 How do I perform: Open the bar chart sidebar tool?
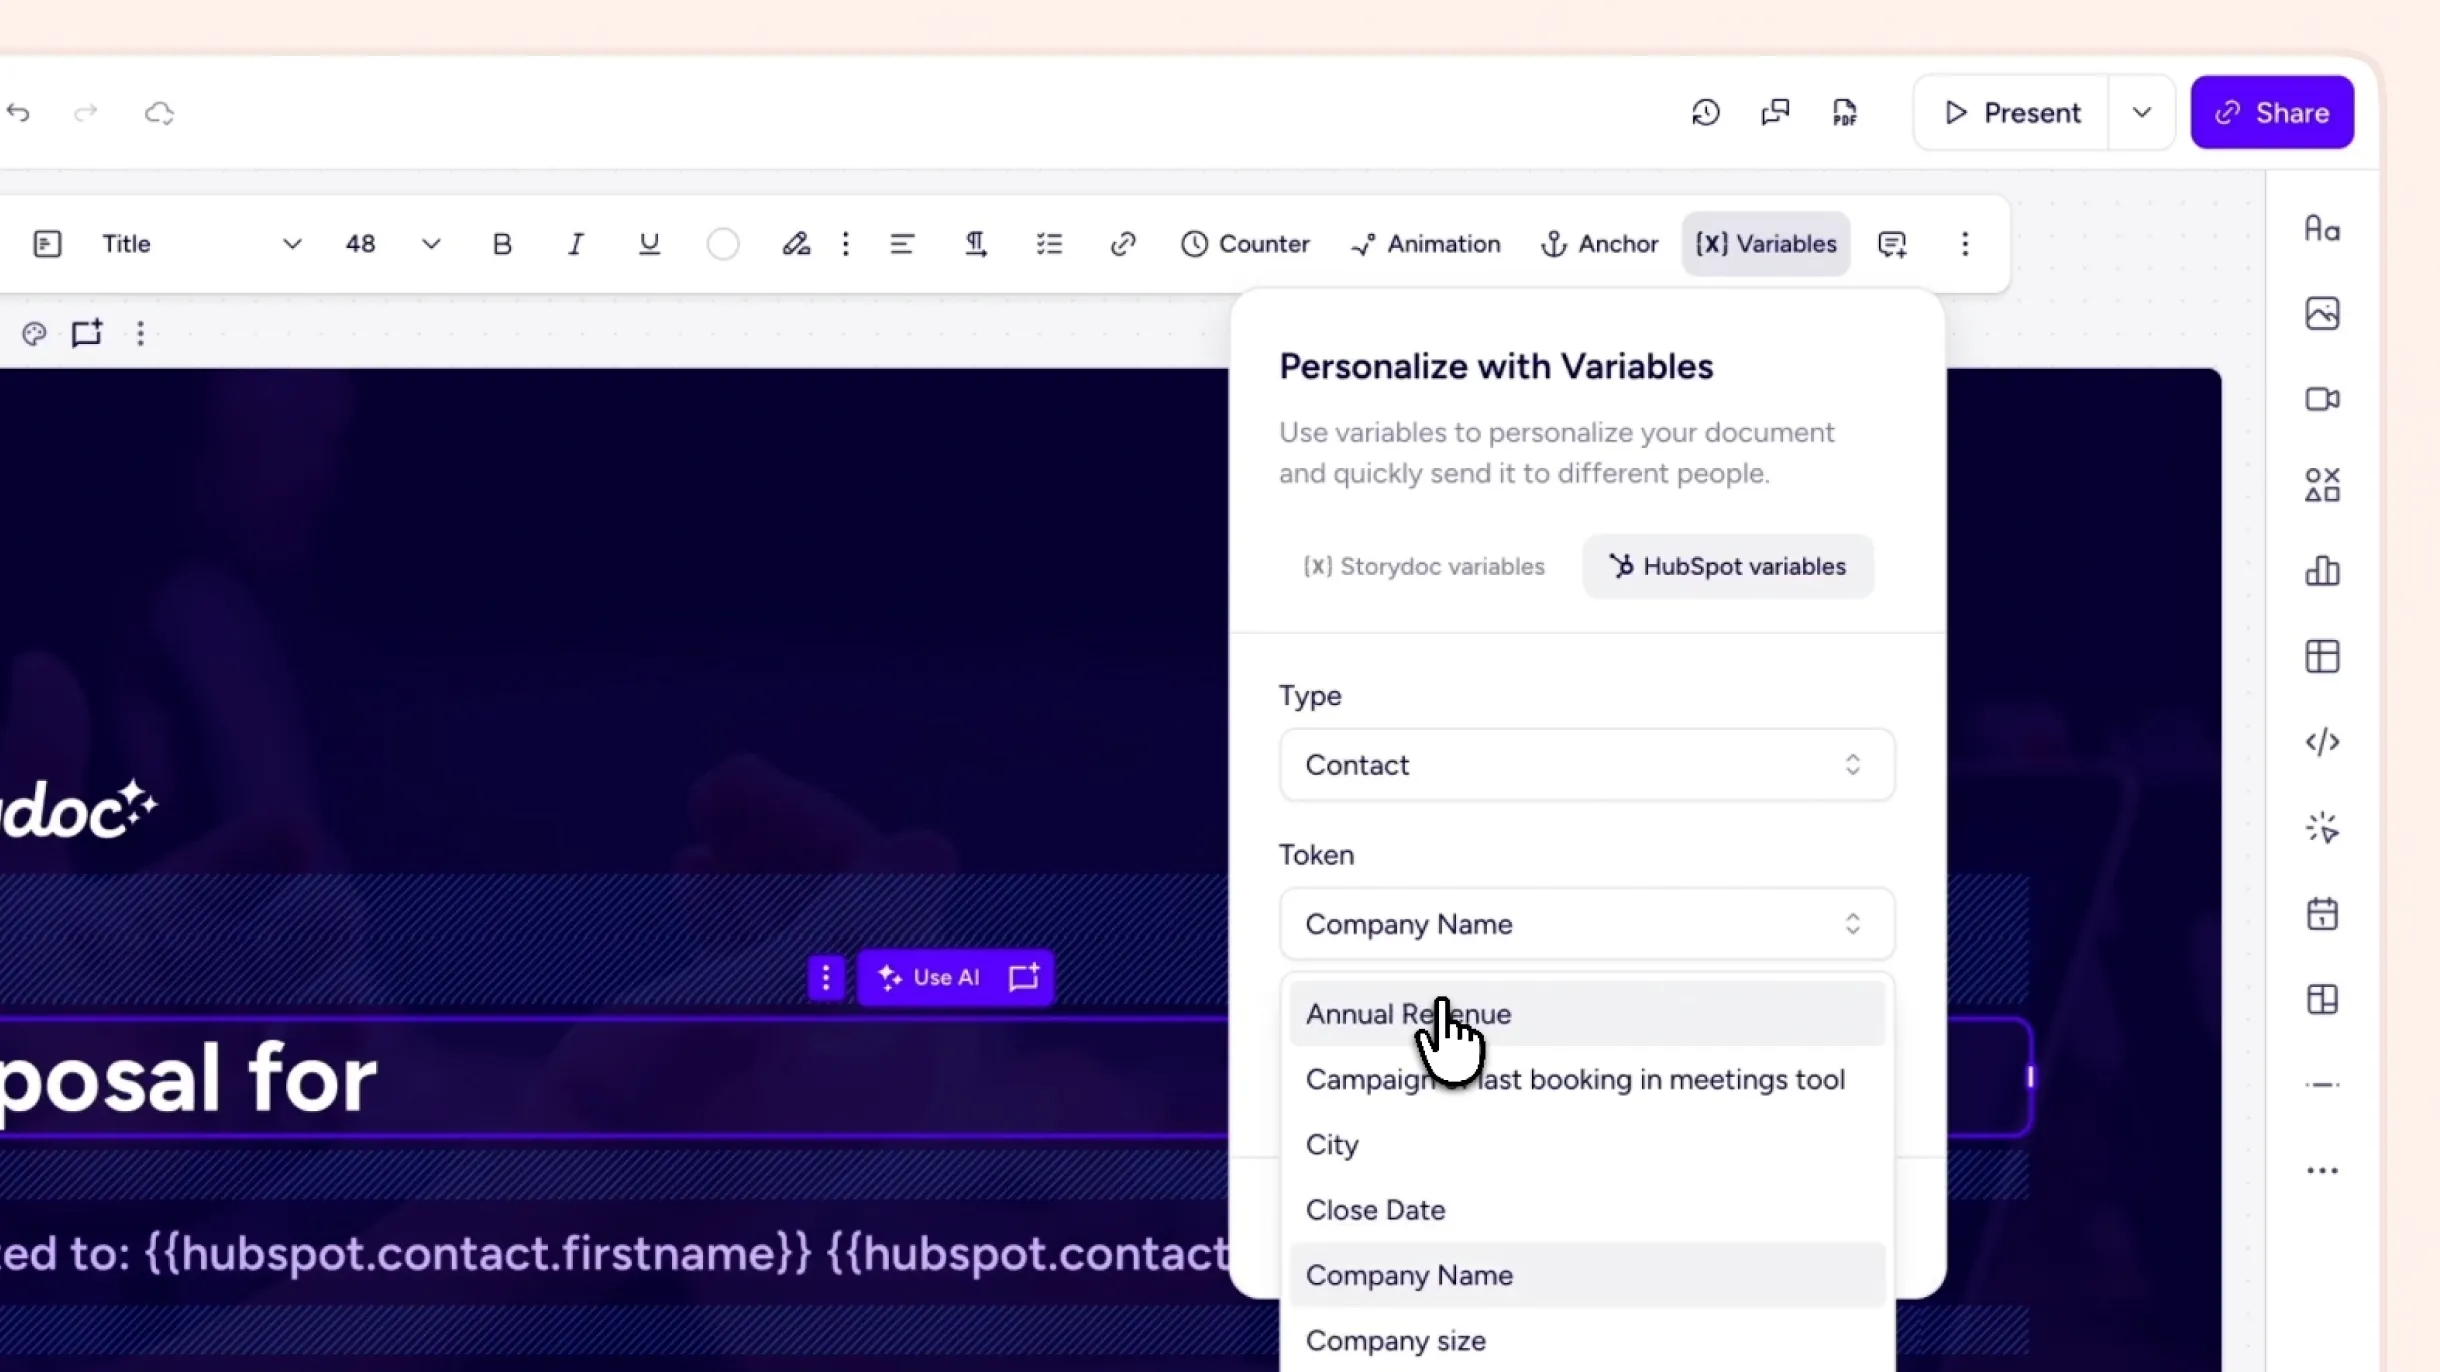tap(2322, 571)
